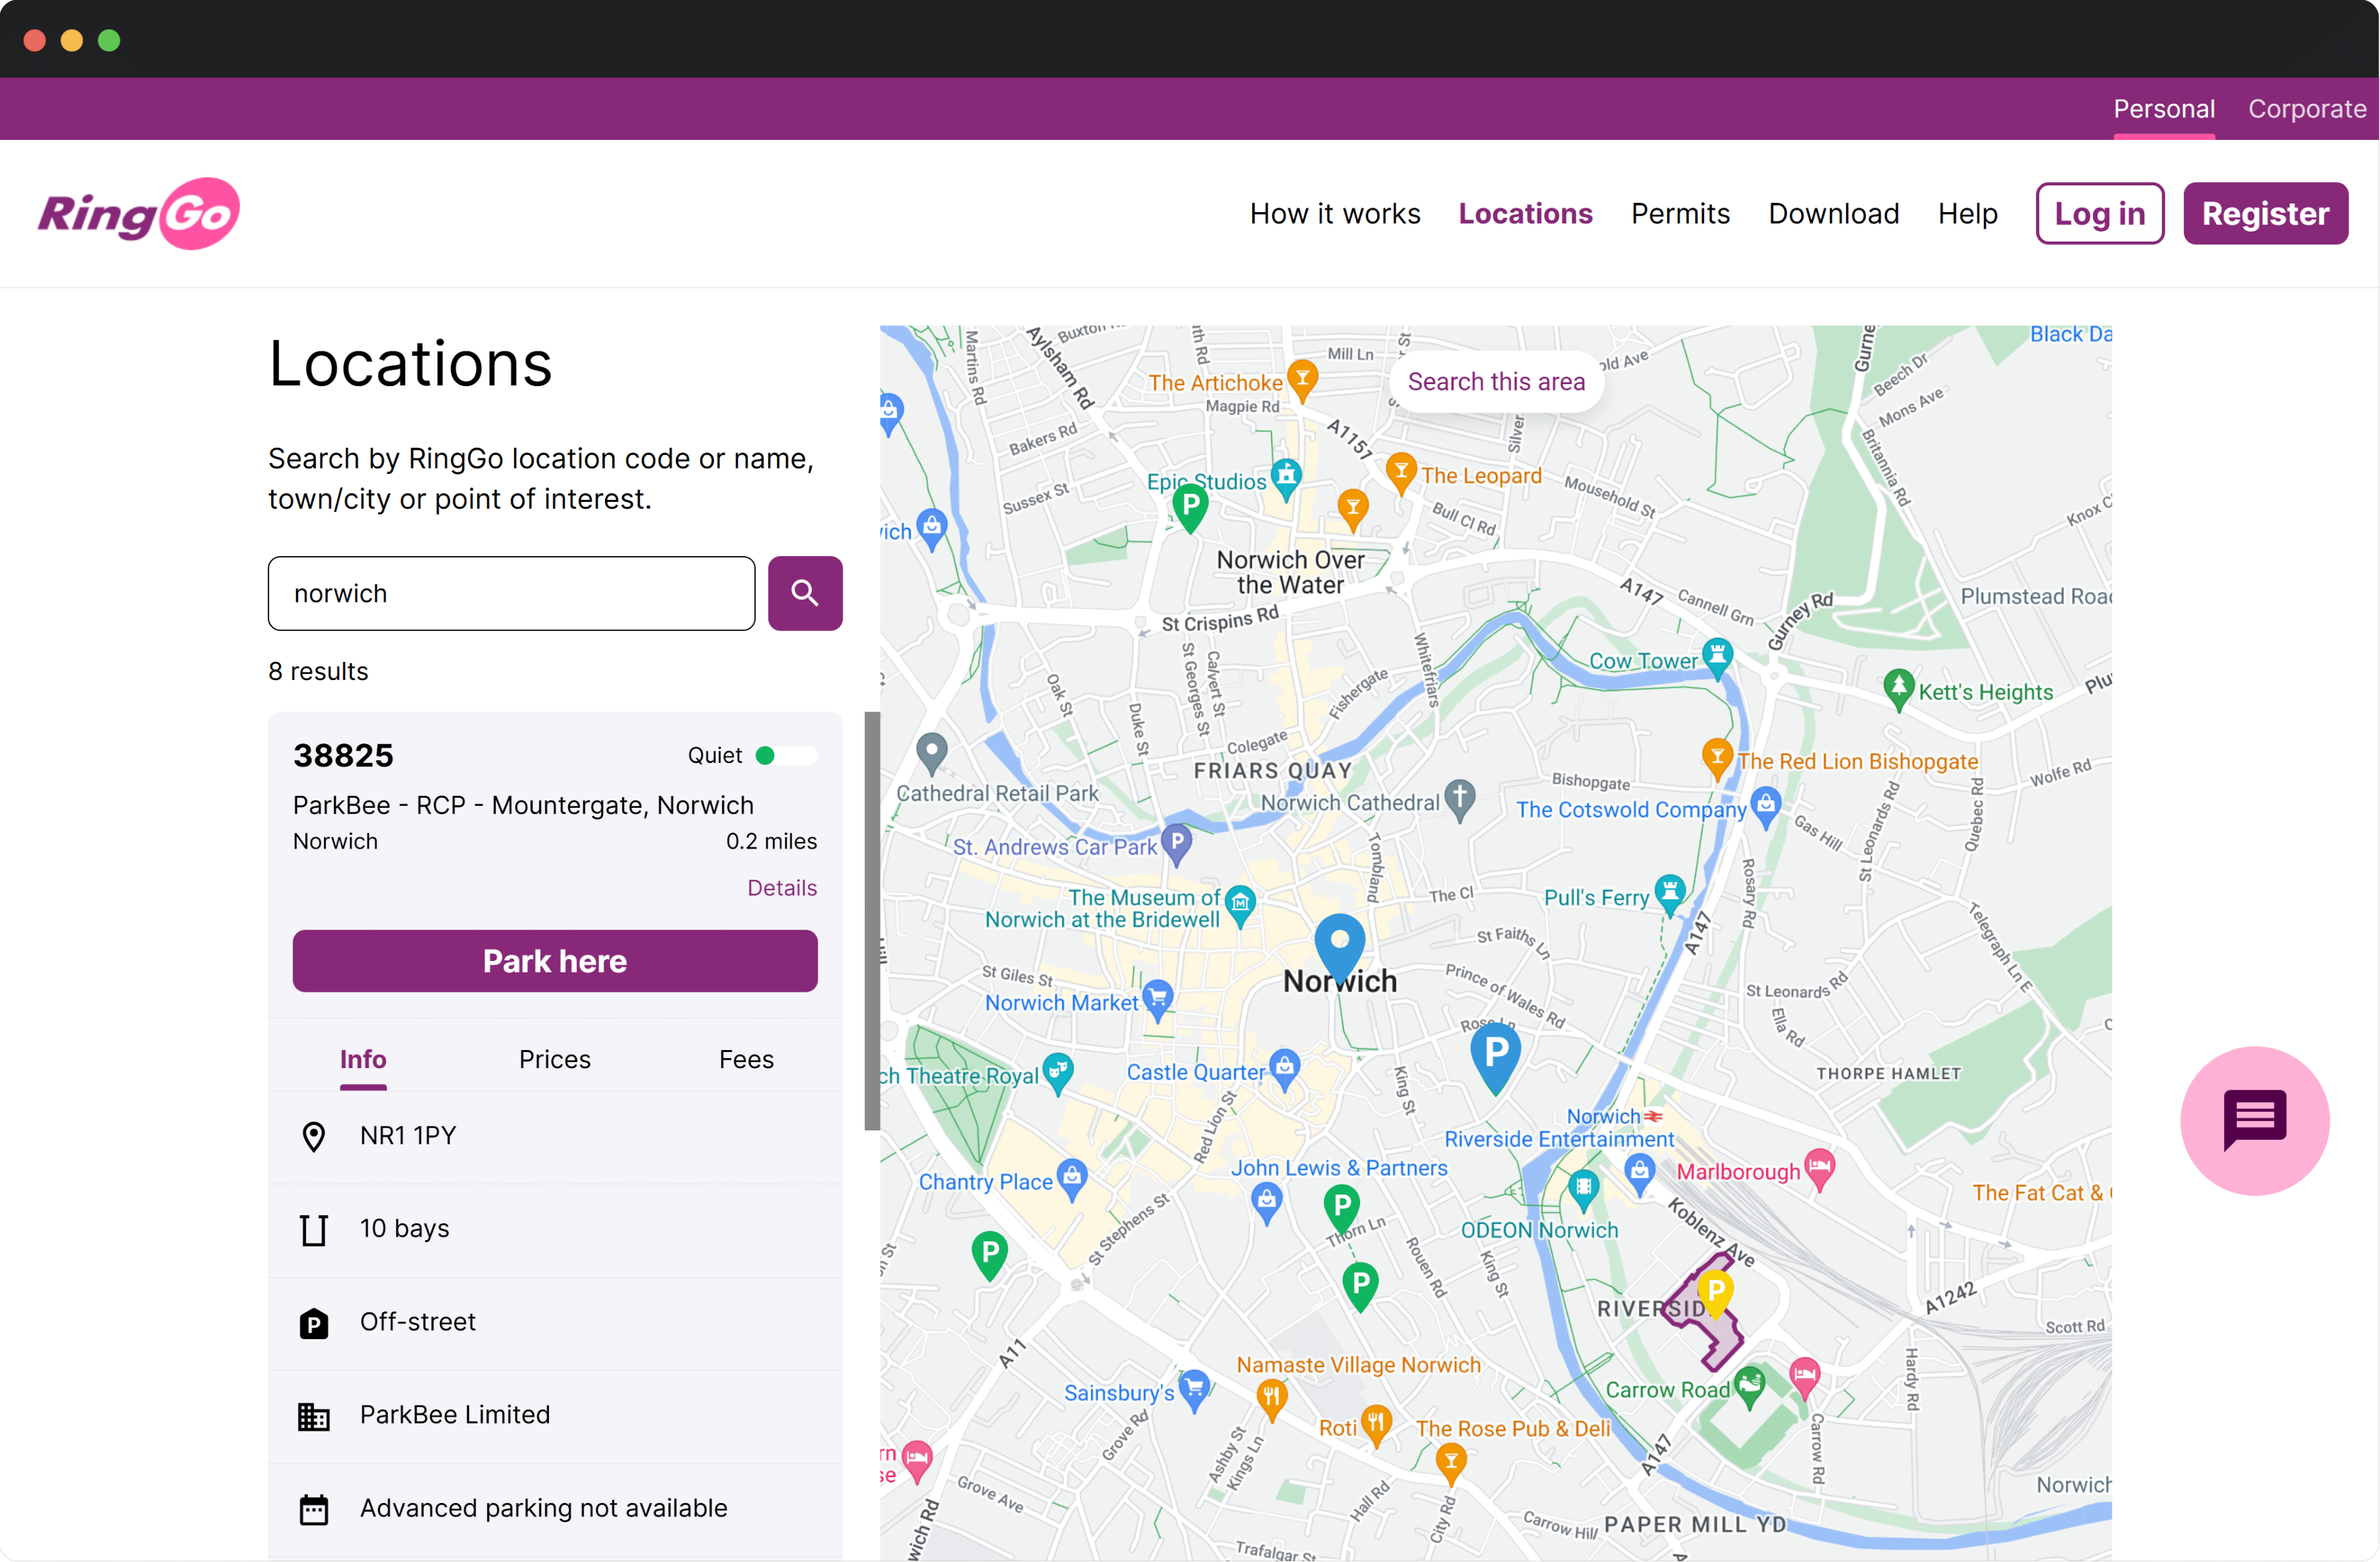Switch to the Fees tab
Screen dimensions: 2380x1562
[x=745, y=1059]
